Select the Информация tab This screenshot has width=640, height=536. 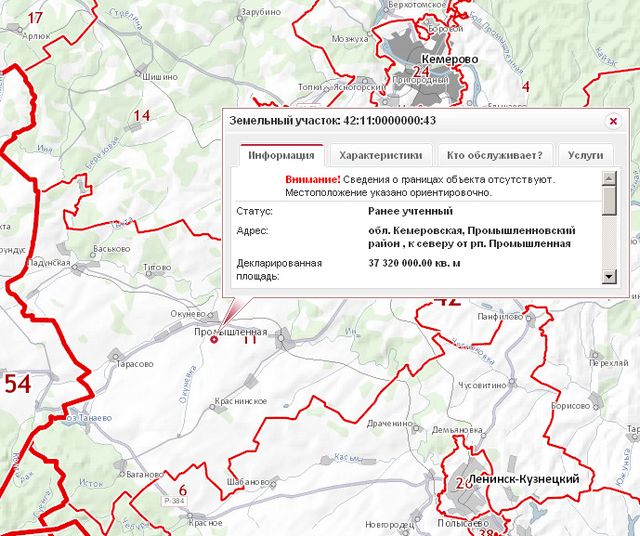[282, 155]
